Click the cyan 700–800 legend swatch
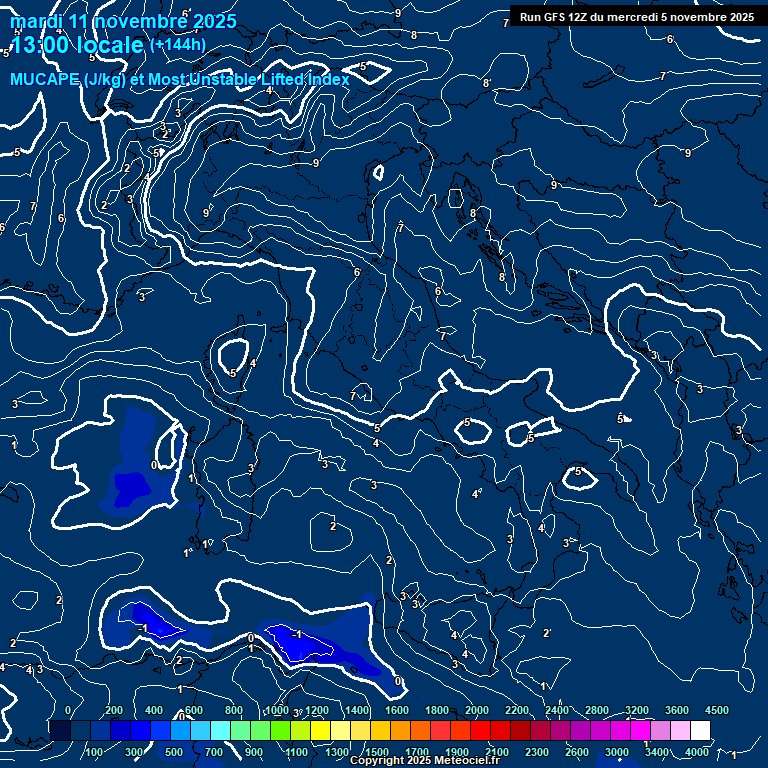768x768 pixels. pos(221,730)
